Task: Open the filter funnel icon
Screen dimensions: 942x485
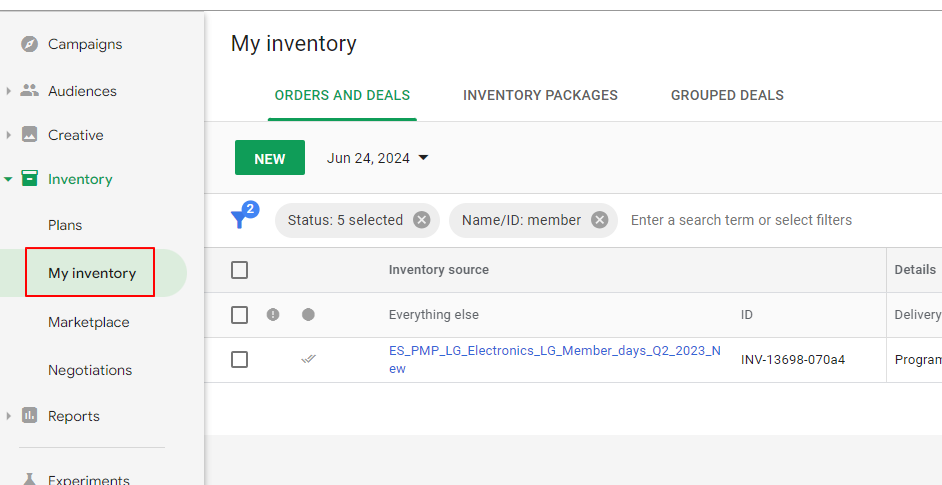Action: (241, 219)
